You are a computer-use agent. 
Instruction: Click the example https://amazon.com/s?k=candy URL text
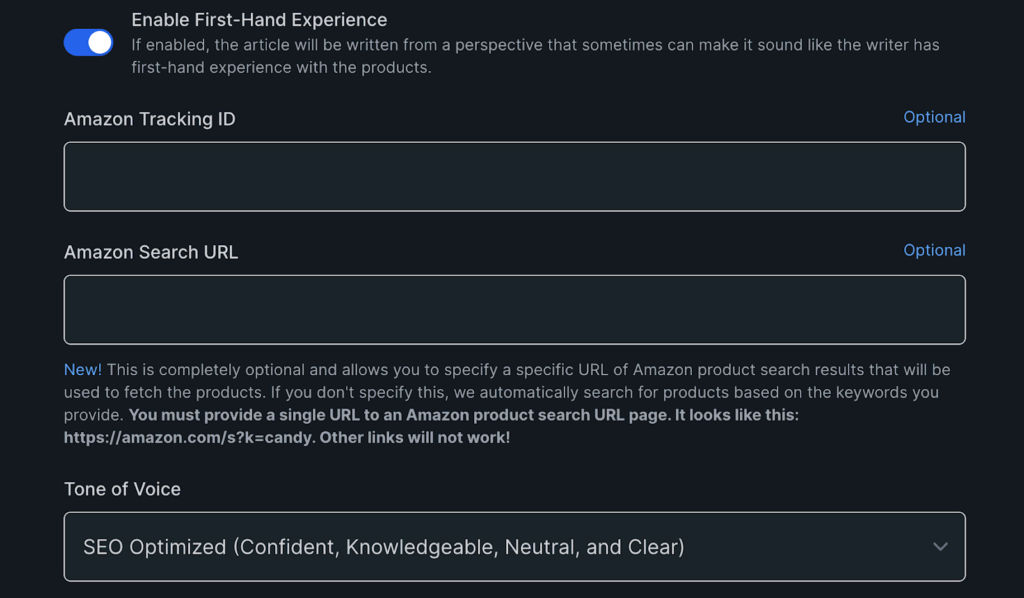pyautogui.click(x=188, y=437)
